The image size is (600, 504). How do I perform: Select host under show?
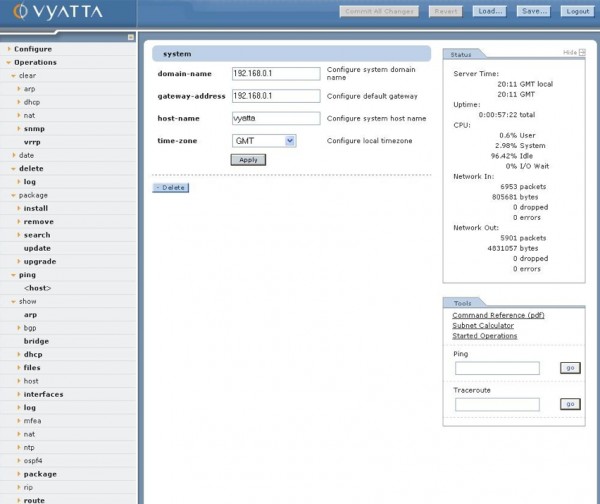pyautogui.click(x=31, y=381)
